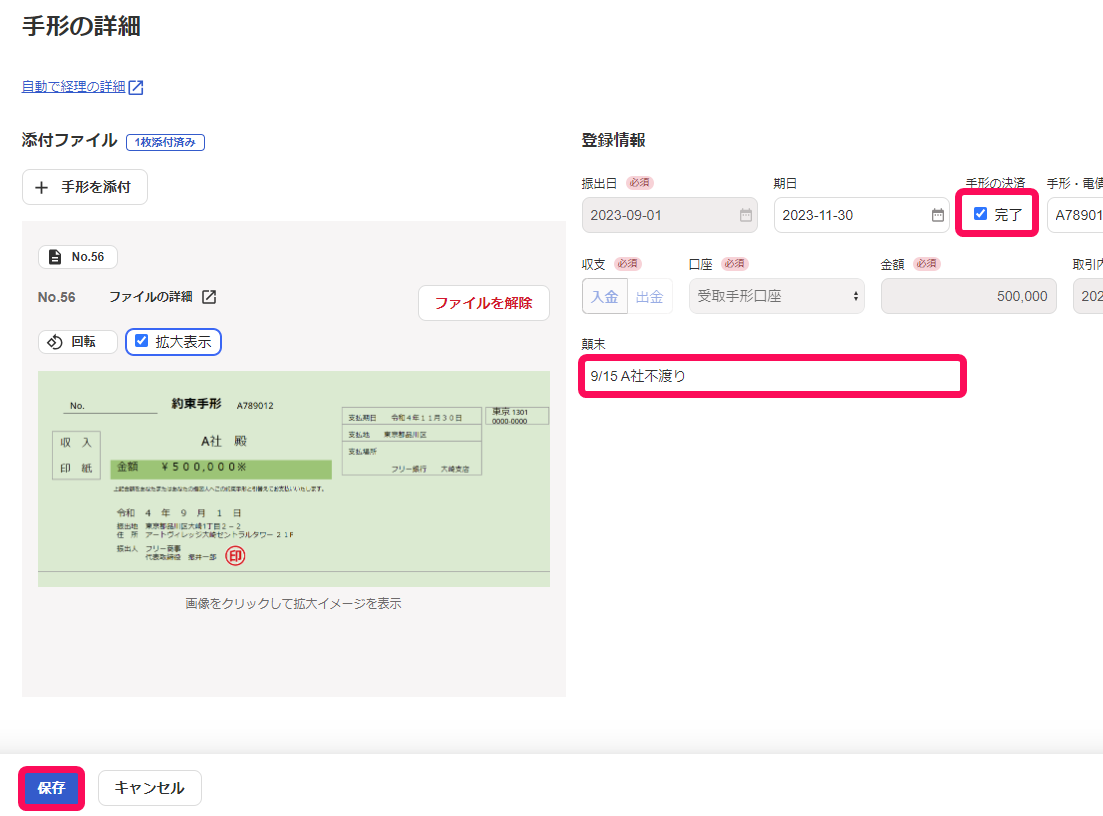Image resolution: width=1103 pixels, height=816 pixels.
Task: Click external-link icon beside ファイルの詳細
Action: 209,297
